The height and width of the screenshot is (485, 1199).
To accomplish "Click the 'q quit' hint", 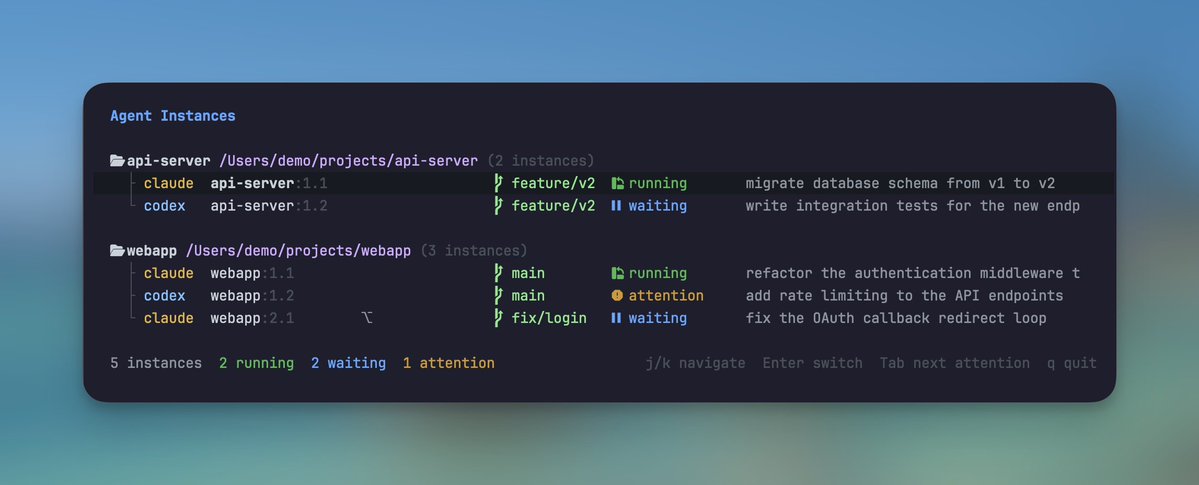I will 1072,363.
